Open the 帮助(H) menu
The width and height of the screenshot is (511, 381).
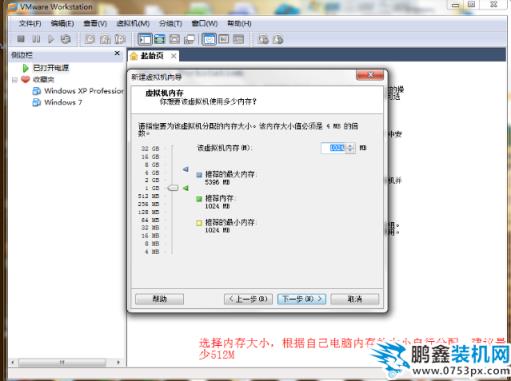pos(239,23)
